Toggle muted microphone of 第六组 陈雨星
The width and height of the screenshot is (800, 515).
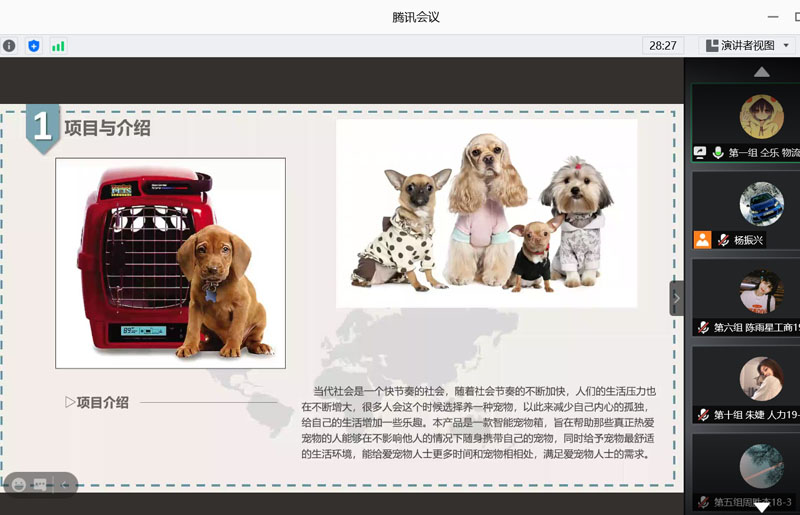703,327
